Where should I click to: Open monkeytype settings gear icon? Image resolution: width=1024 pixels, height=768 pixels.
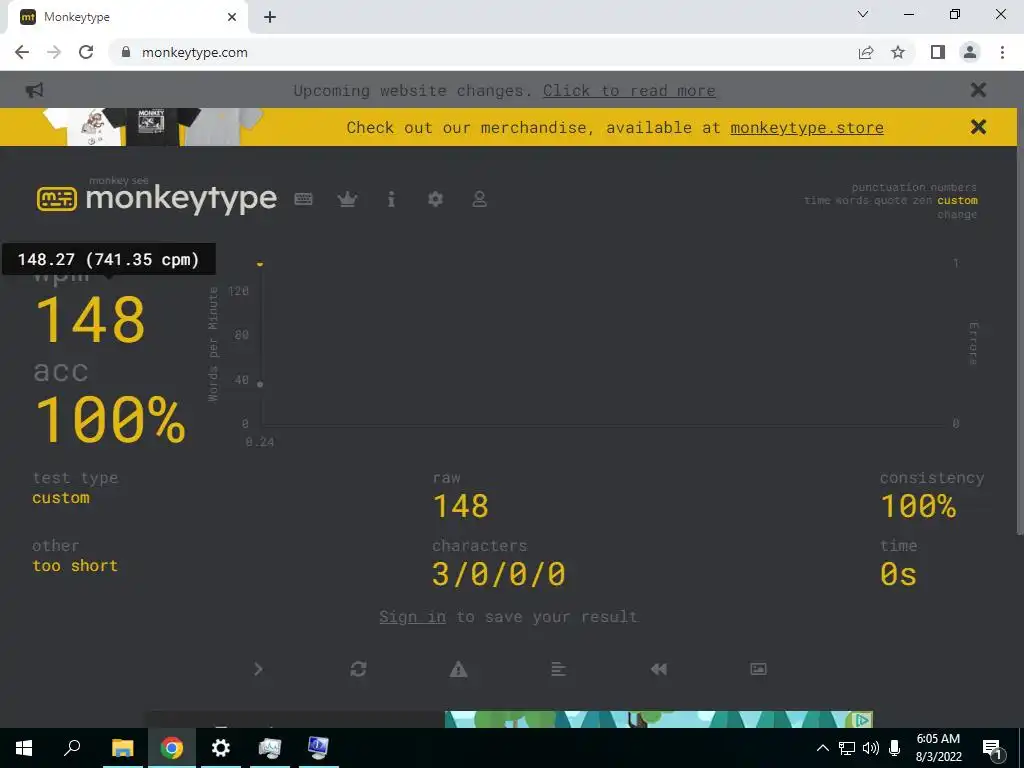[435, 199]
